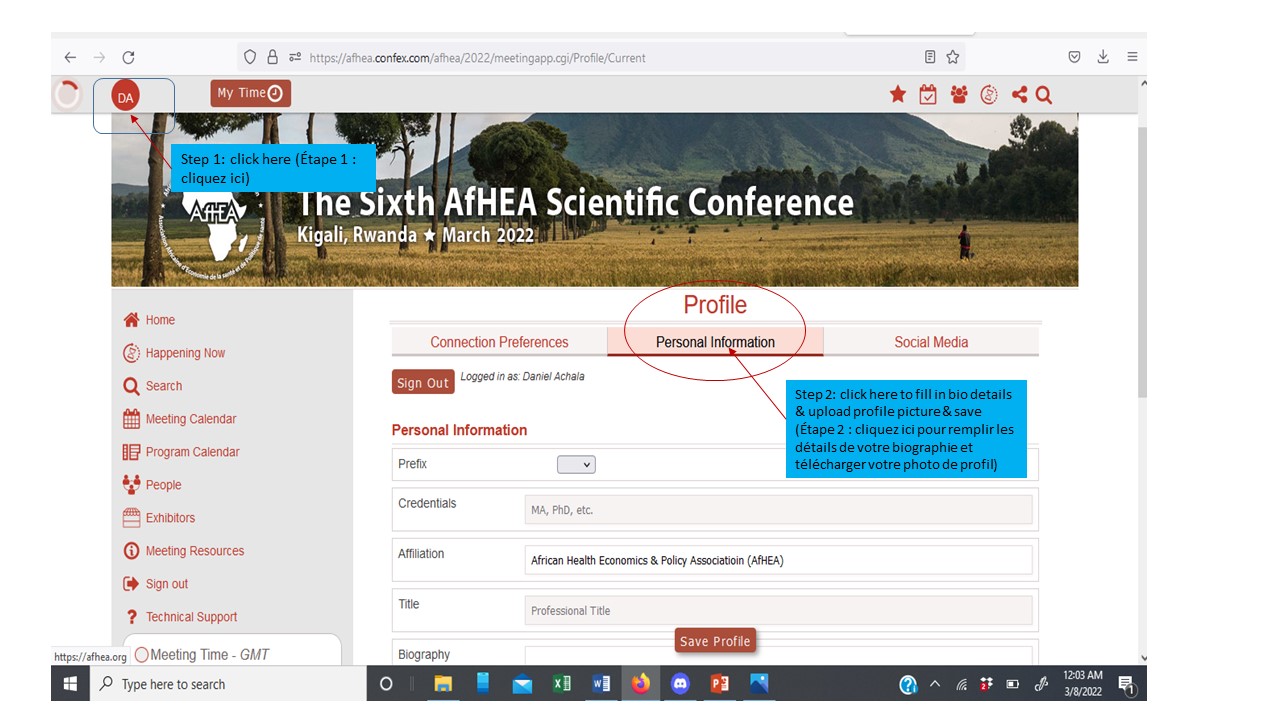Reload the page with the refresh icon
Screen dimensions: 1280x720
point(128,57)
